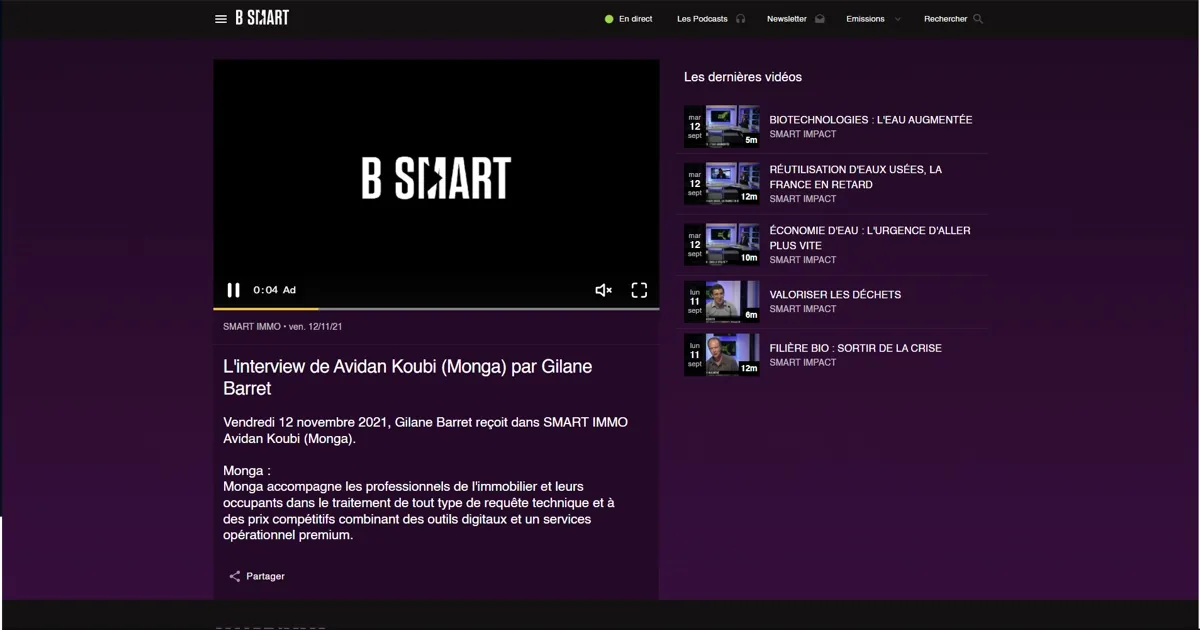Open BIOTECHNOLOGIES : L'EAU AUGMENTÉE video
The width and height of the screenshot is (1200, 630).
point(871,120)
